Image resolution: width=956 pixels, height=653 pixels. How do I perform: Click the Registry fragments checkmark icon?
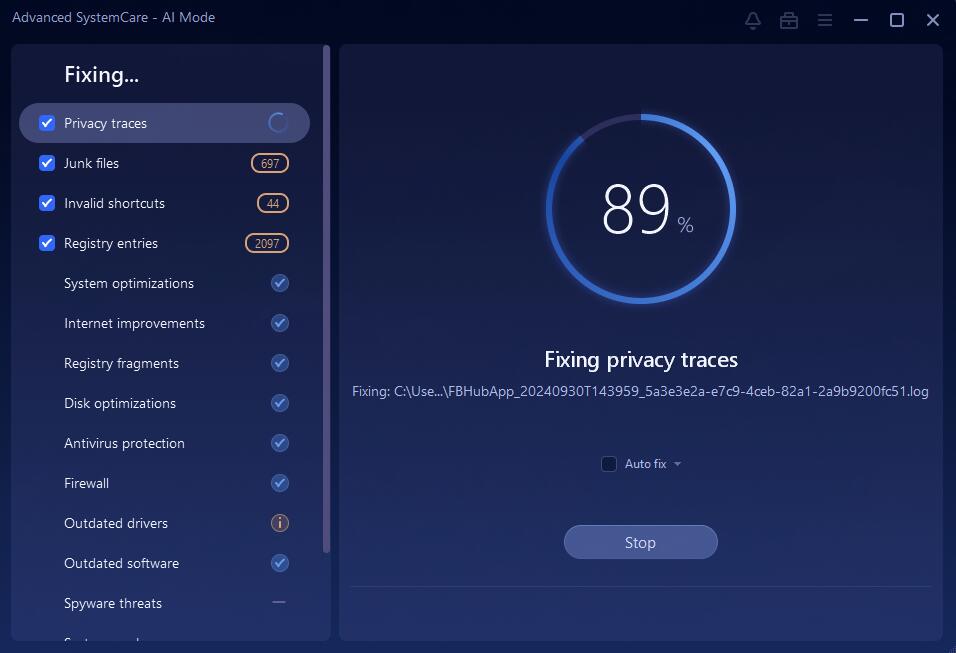(x=280, y=363)
